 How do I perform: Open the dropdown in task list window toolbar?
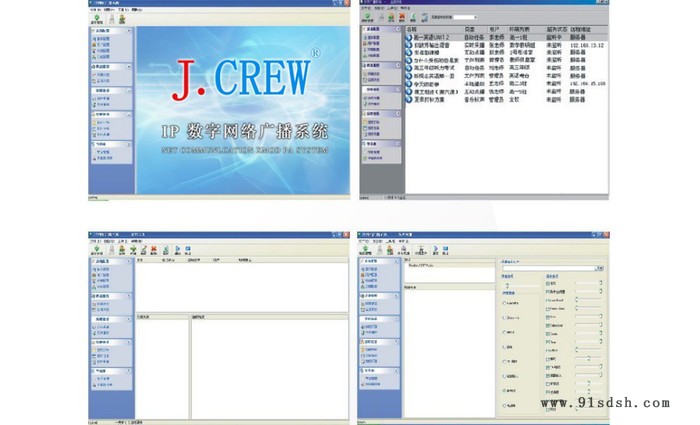coord(475,17)
